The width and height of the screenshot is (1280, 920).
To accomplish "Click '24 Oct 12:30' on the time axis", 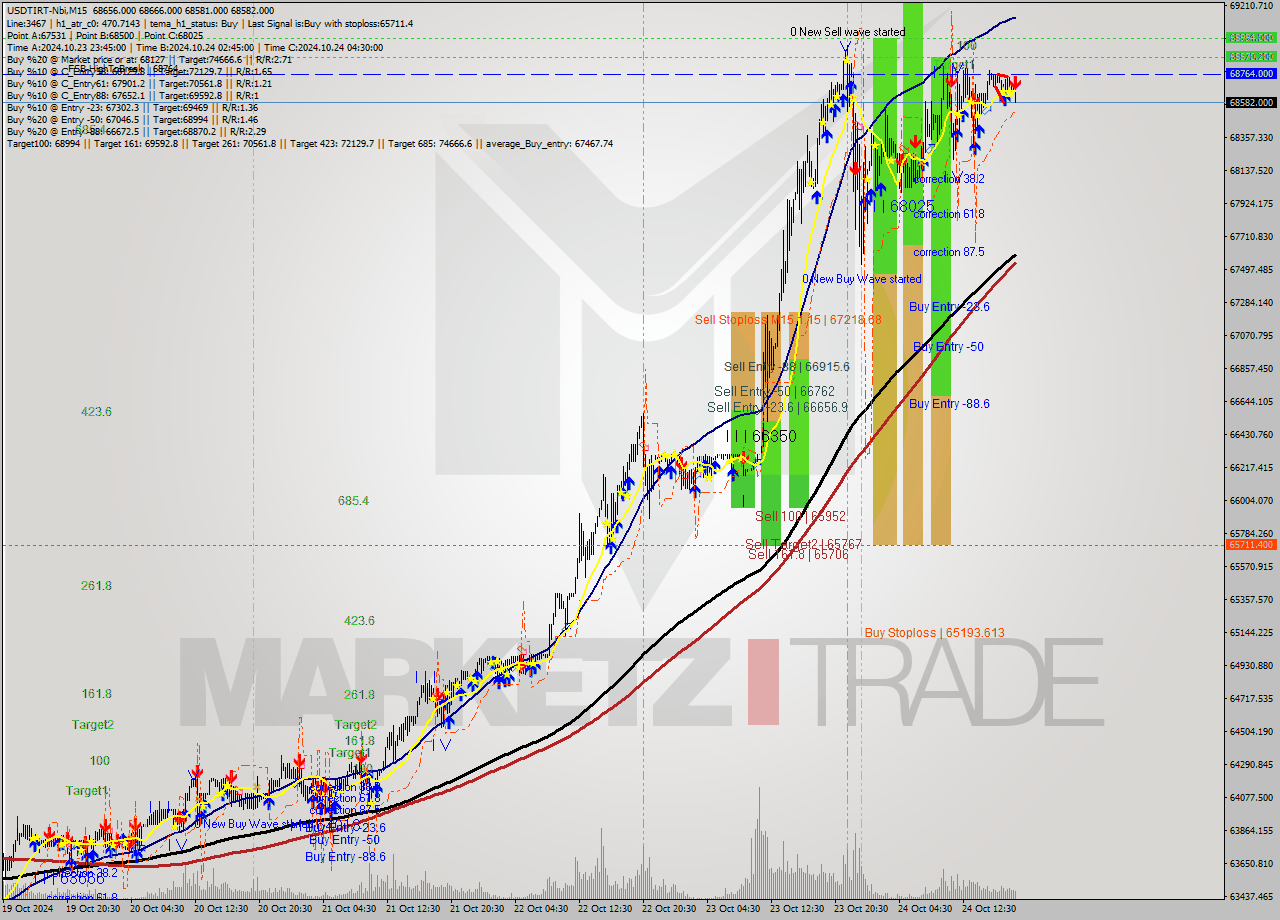I will click(x=989, y=909).
